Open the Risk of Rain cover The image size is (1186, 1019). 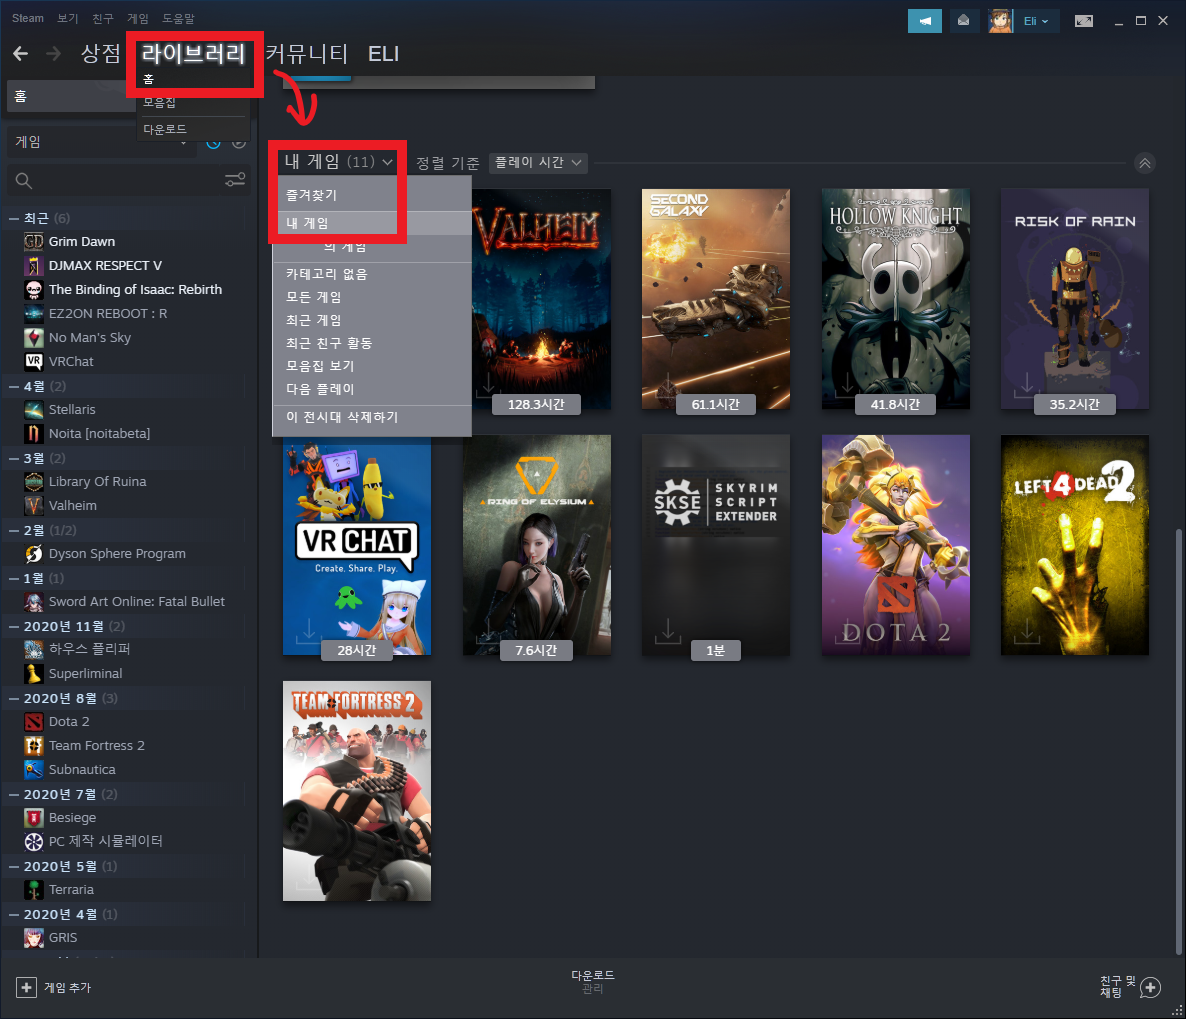click(1075, 299)
